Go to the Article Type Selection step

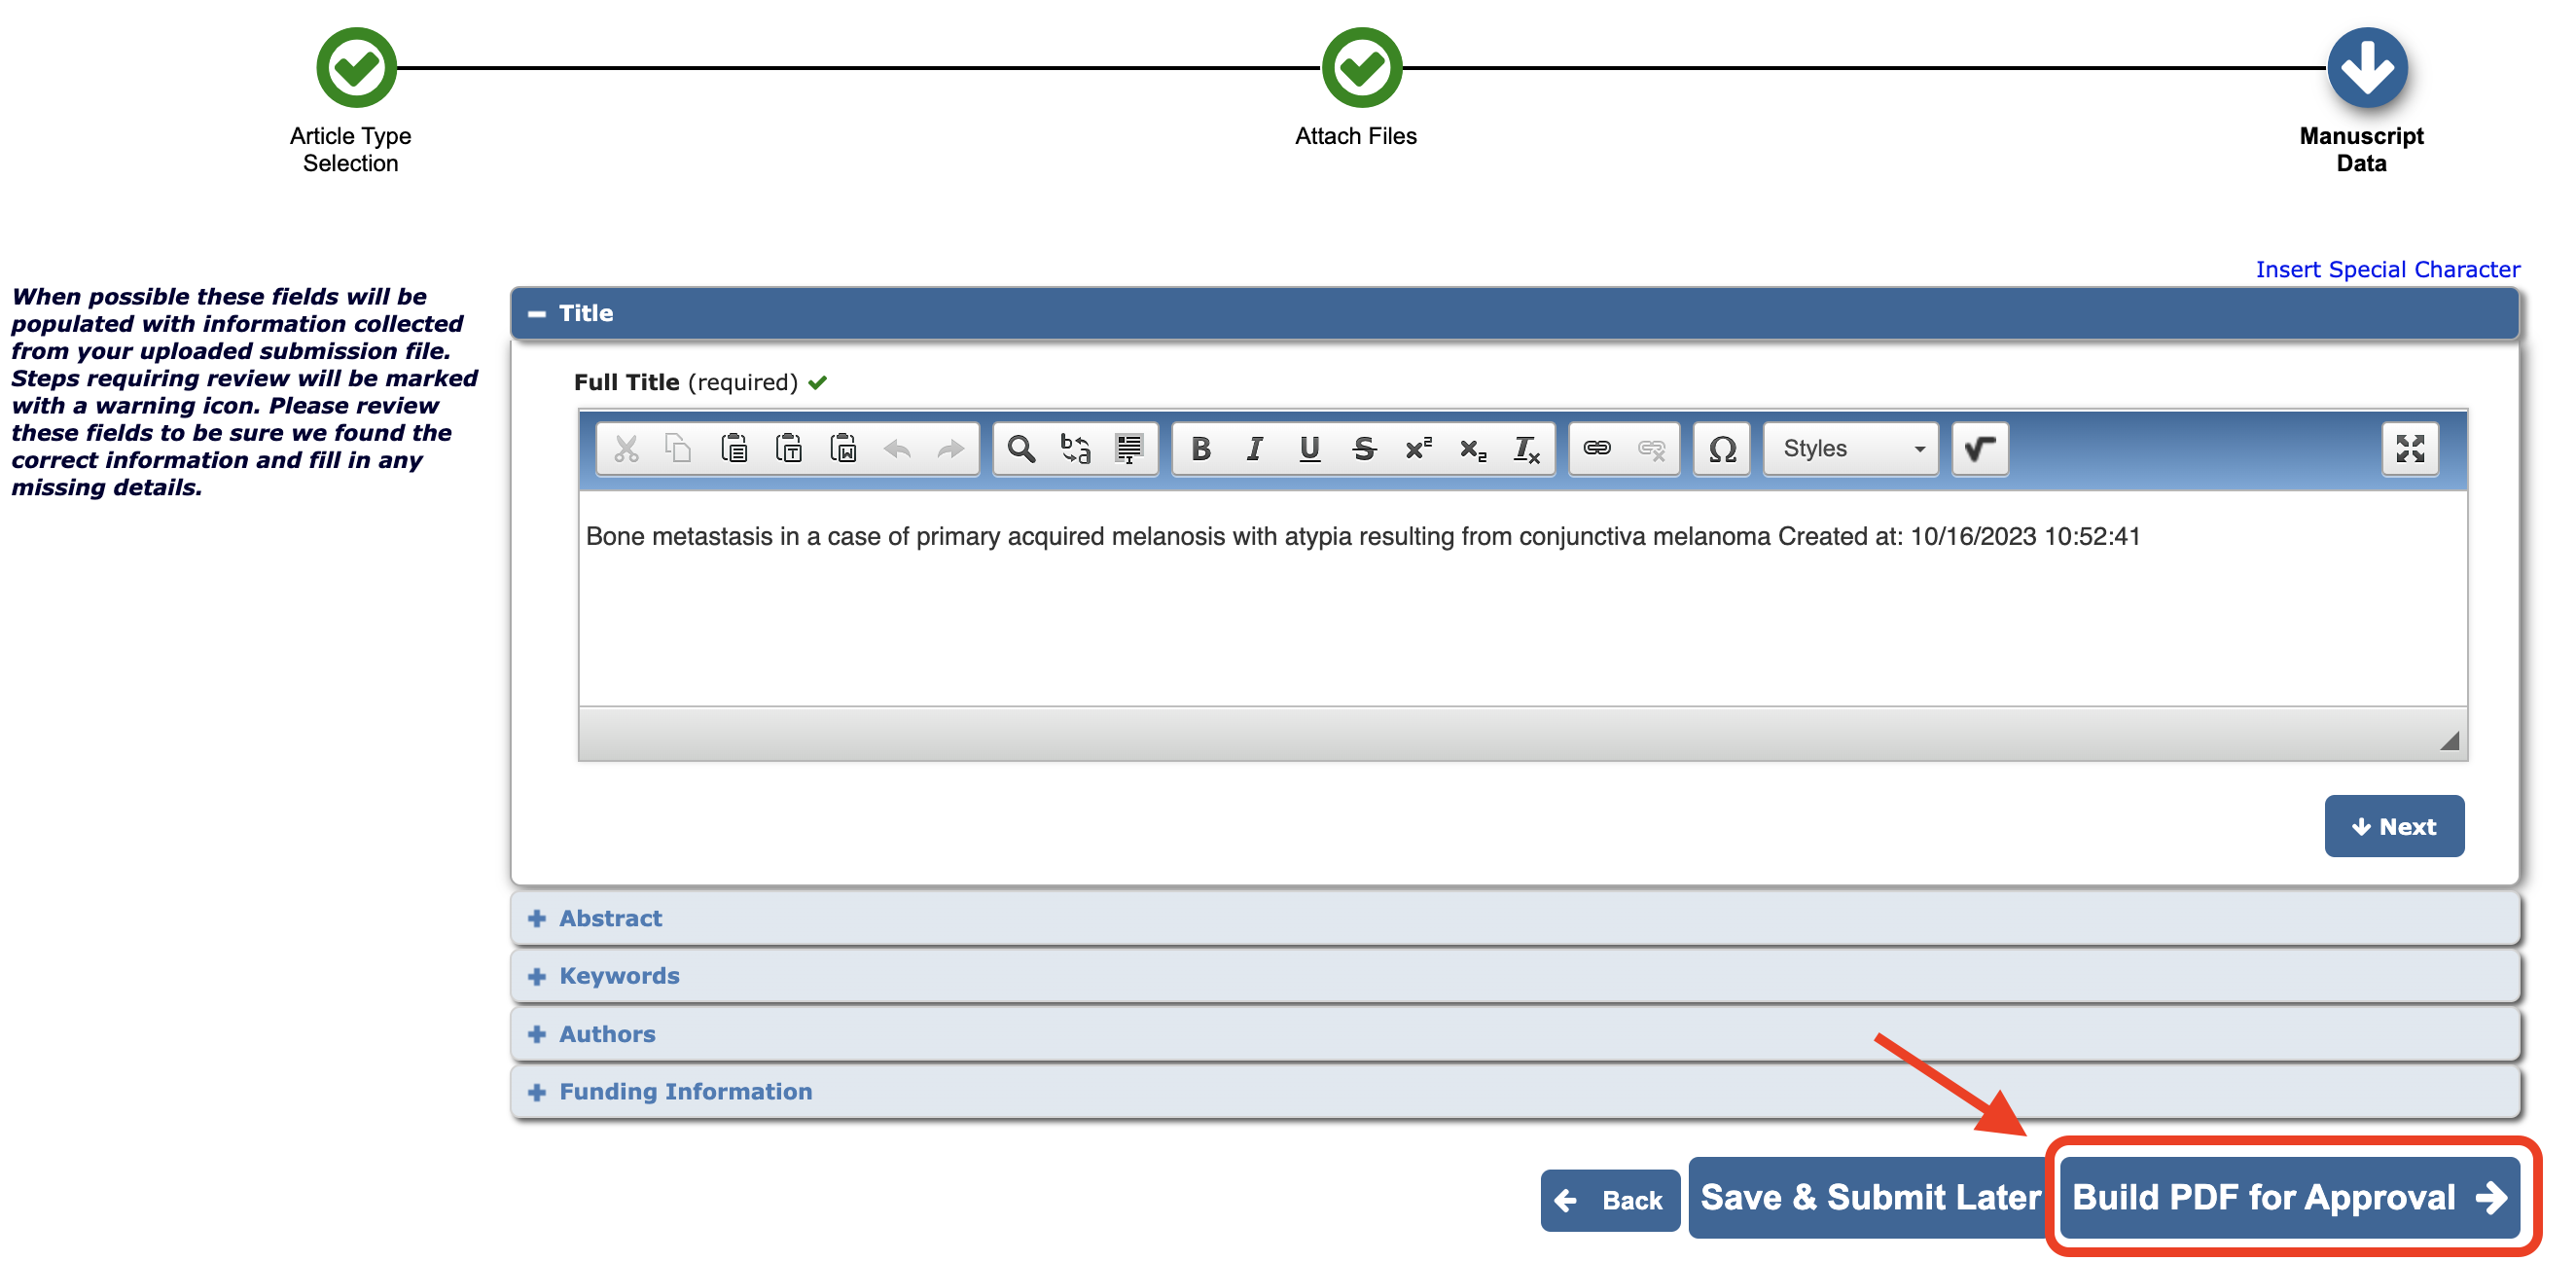[x=356, y=68]
